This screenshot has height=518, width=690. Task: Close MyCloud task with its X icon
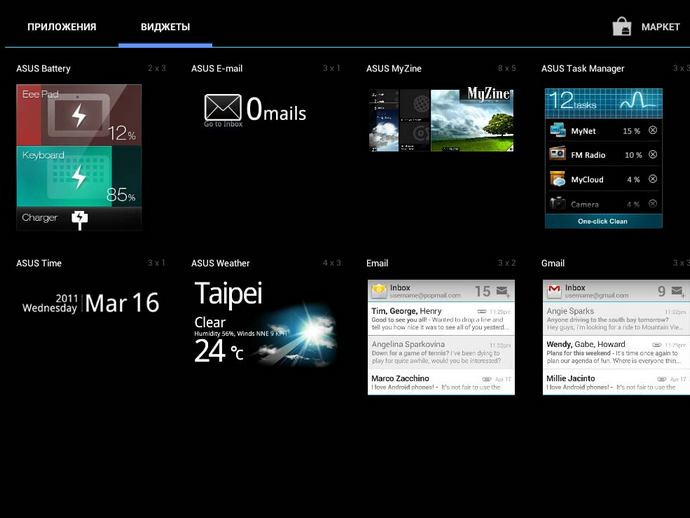pyautogui.click(x=652, y=179)
